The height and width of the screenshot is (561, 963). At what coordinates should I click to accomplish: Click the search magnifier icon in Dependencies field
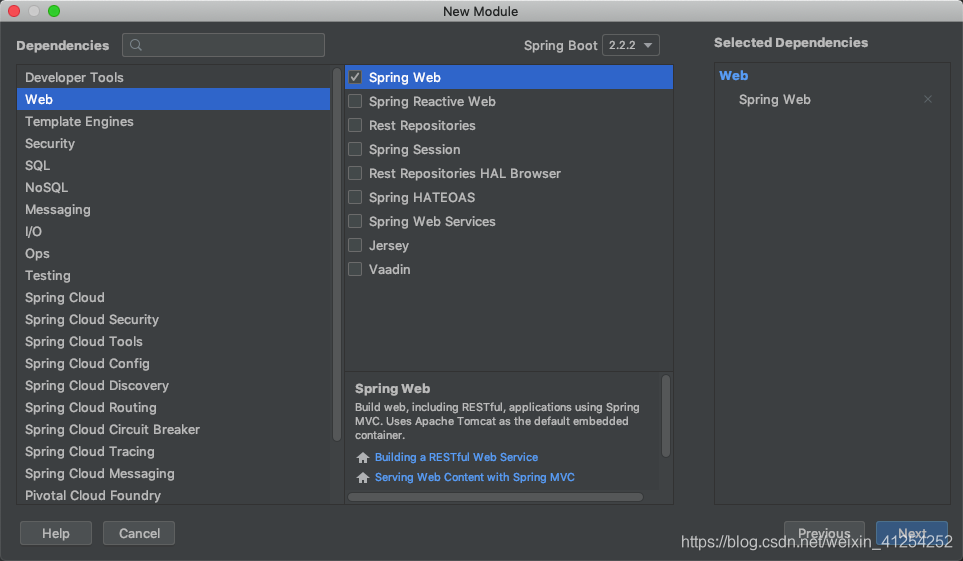136,45
